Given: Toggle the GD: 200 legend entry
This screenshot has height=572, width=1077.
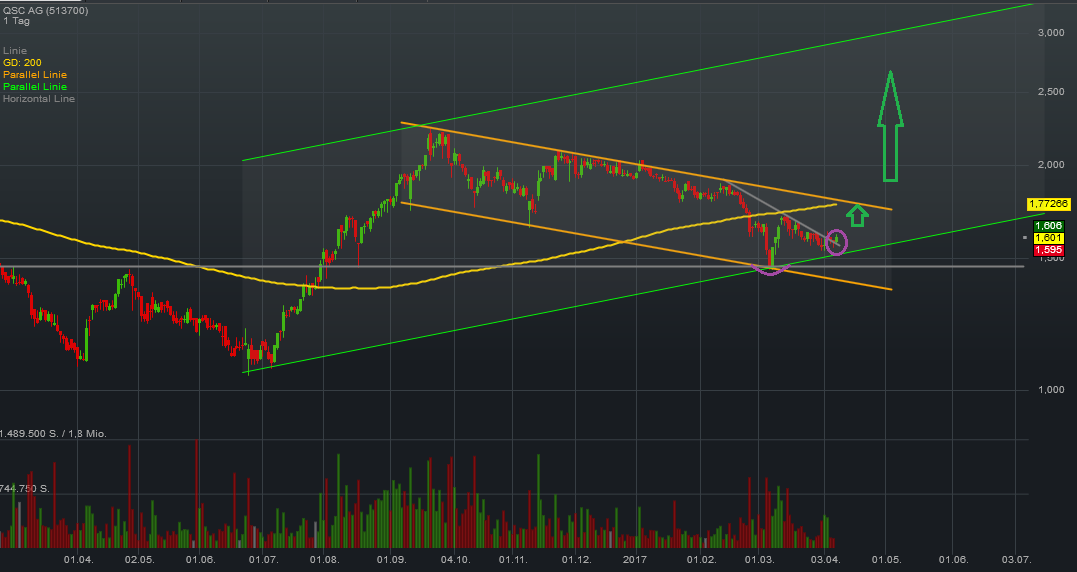Looking at the screenshot, I should 24,62.
